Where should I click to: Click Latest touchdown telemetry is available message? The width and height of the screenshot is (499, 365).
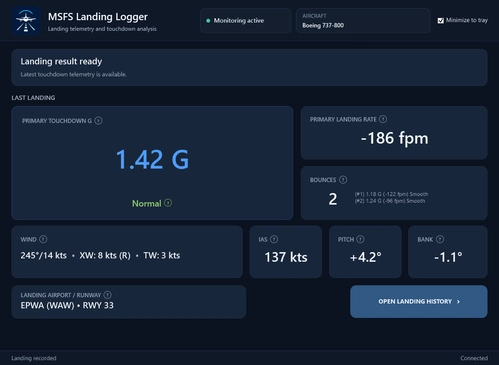pyautogui.click(x=74, y=74)
